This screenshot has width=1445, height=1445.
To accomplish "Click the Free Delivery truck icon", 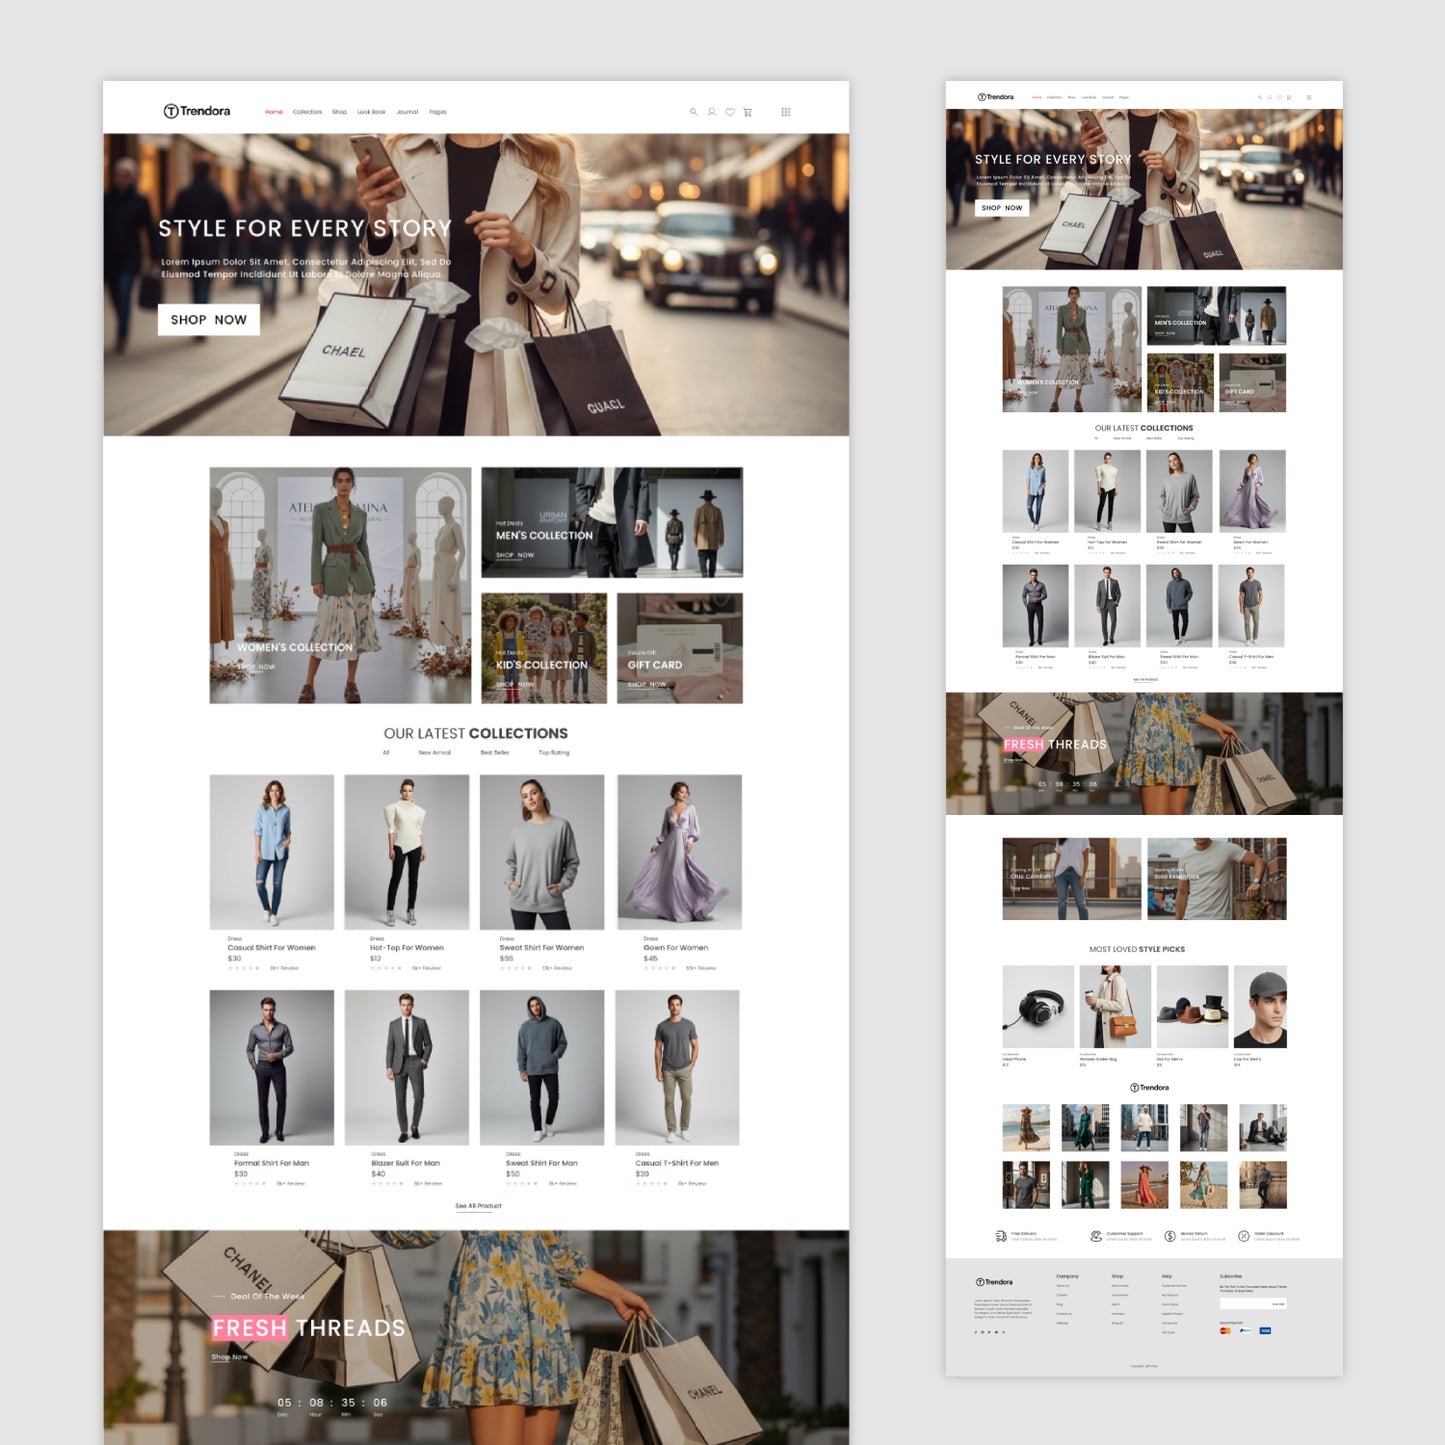I will [999, 1236].
